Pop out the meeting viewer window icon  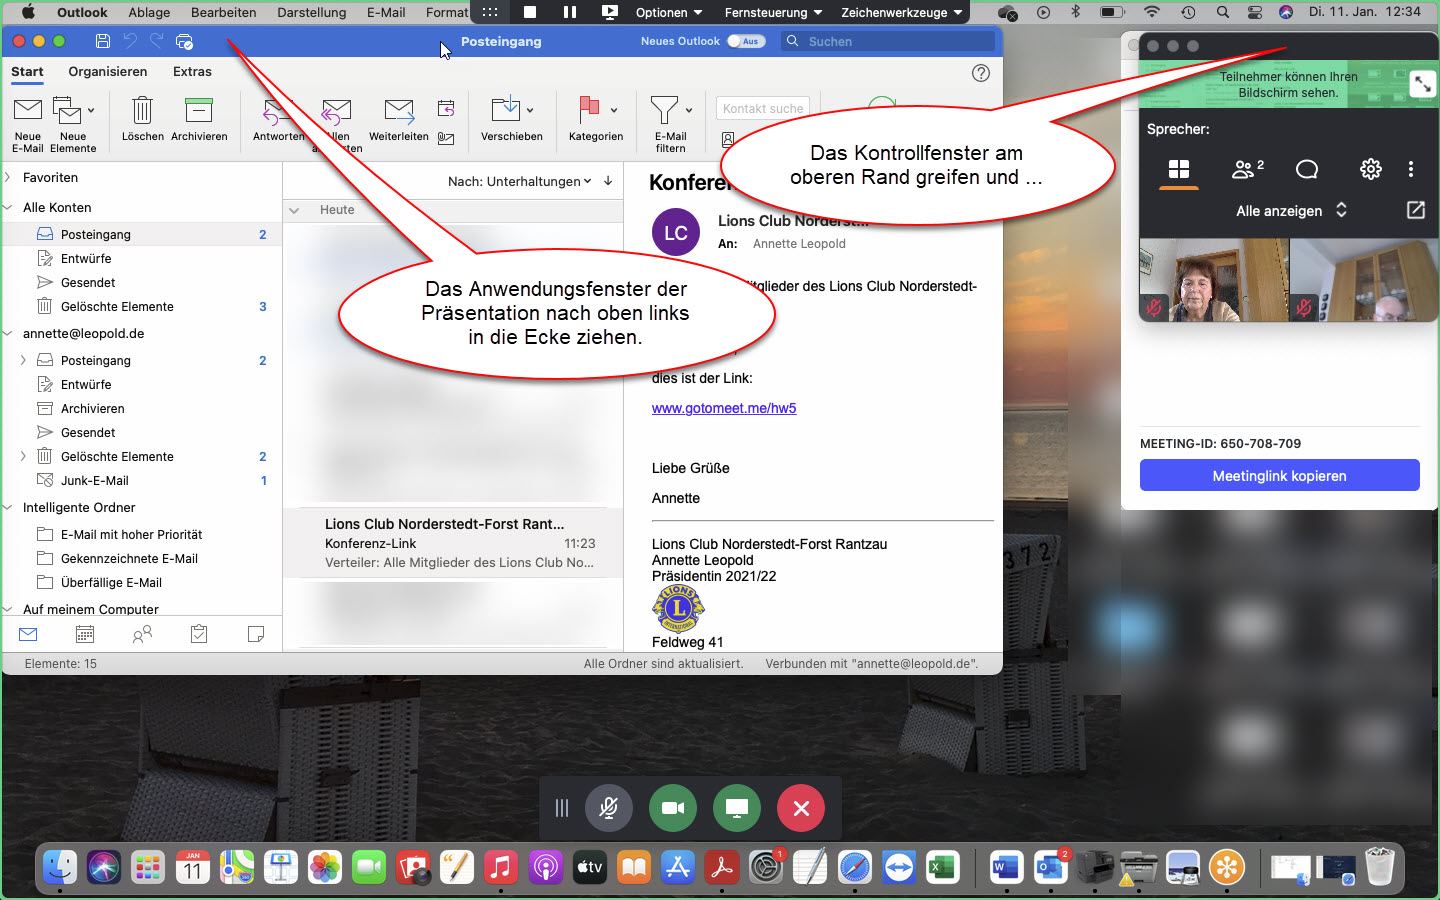1415,210
